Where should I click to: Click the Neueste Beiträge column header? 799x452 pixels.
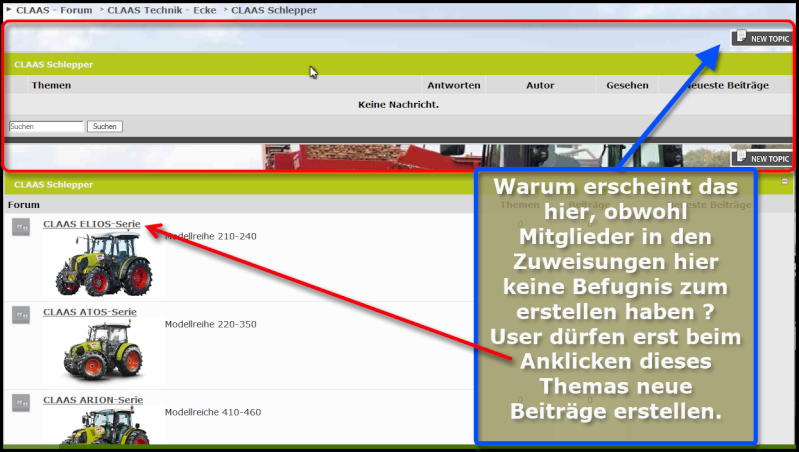(x=727, y=85)
